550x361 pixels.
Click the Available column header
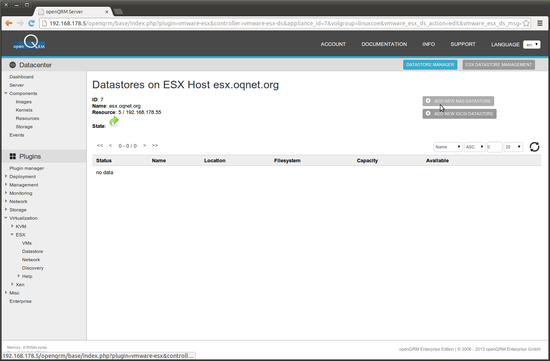[437, 161]
